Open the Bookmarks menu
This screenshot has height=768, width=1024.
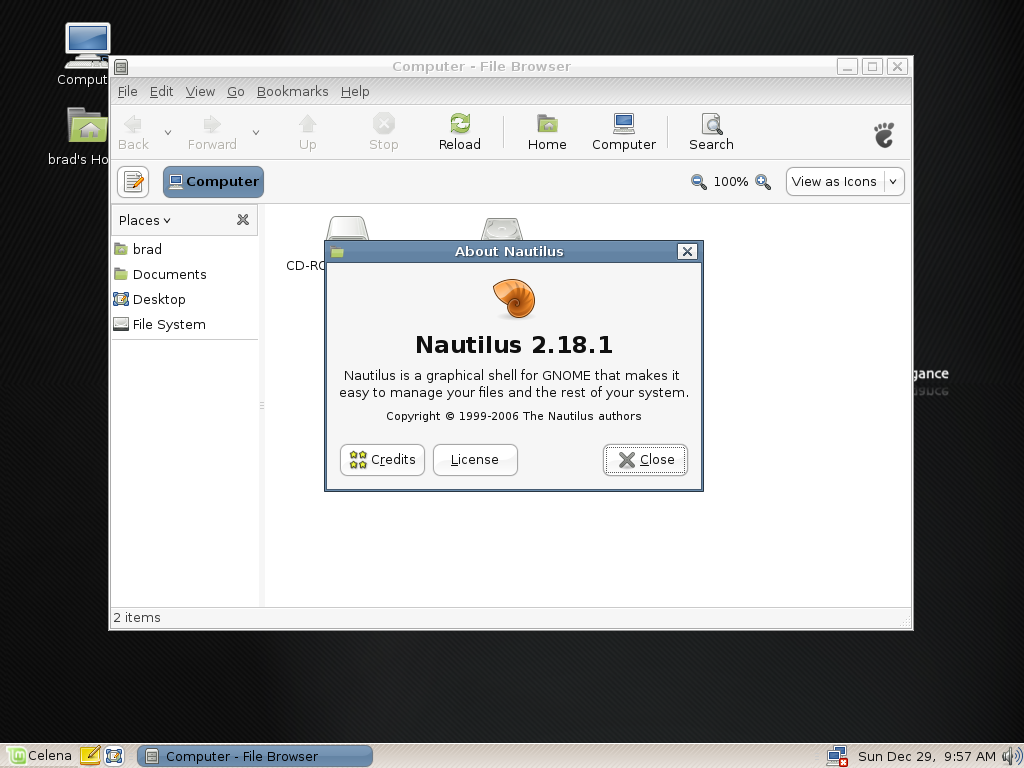tap(293, 91)
